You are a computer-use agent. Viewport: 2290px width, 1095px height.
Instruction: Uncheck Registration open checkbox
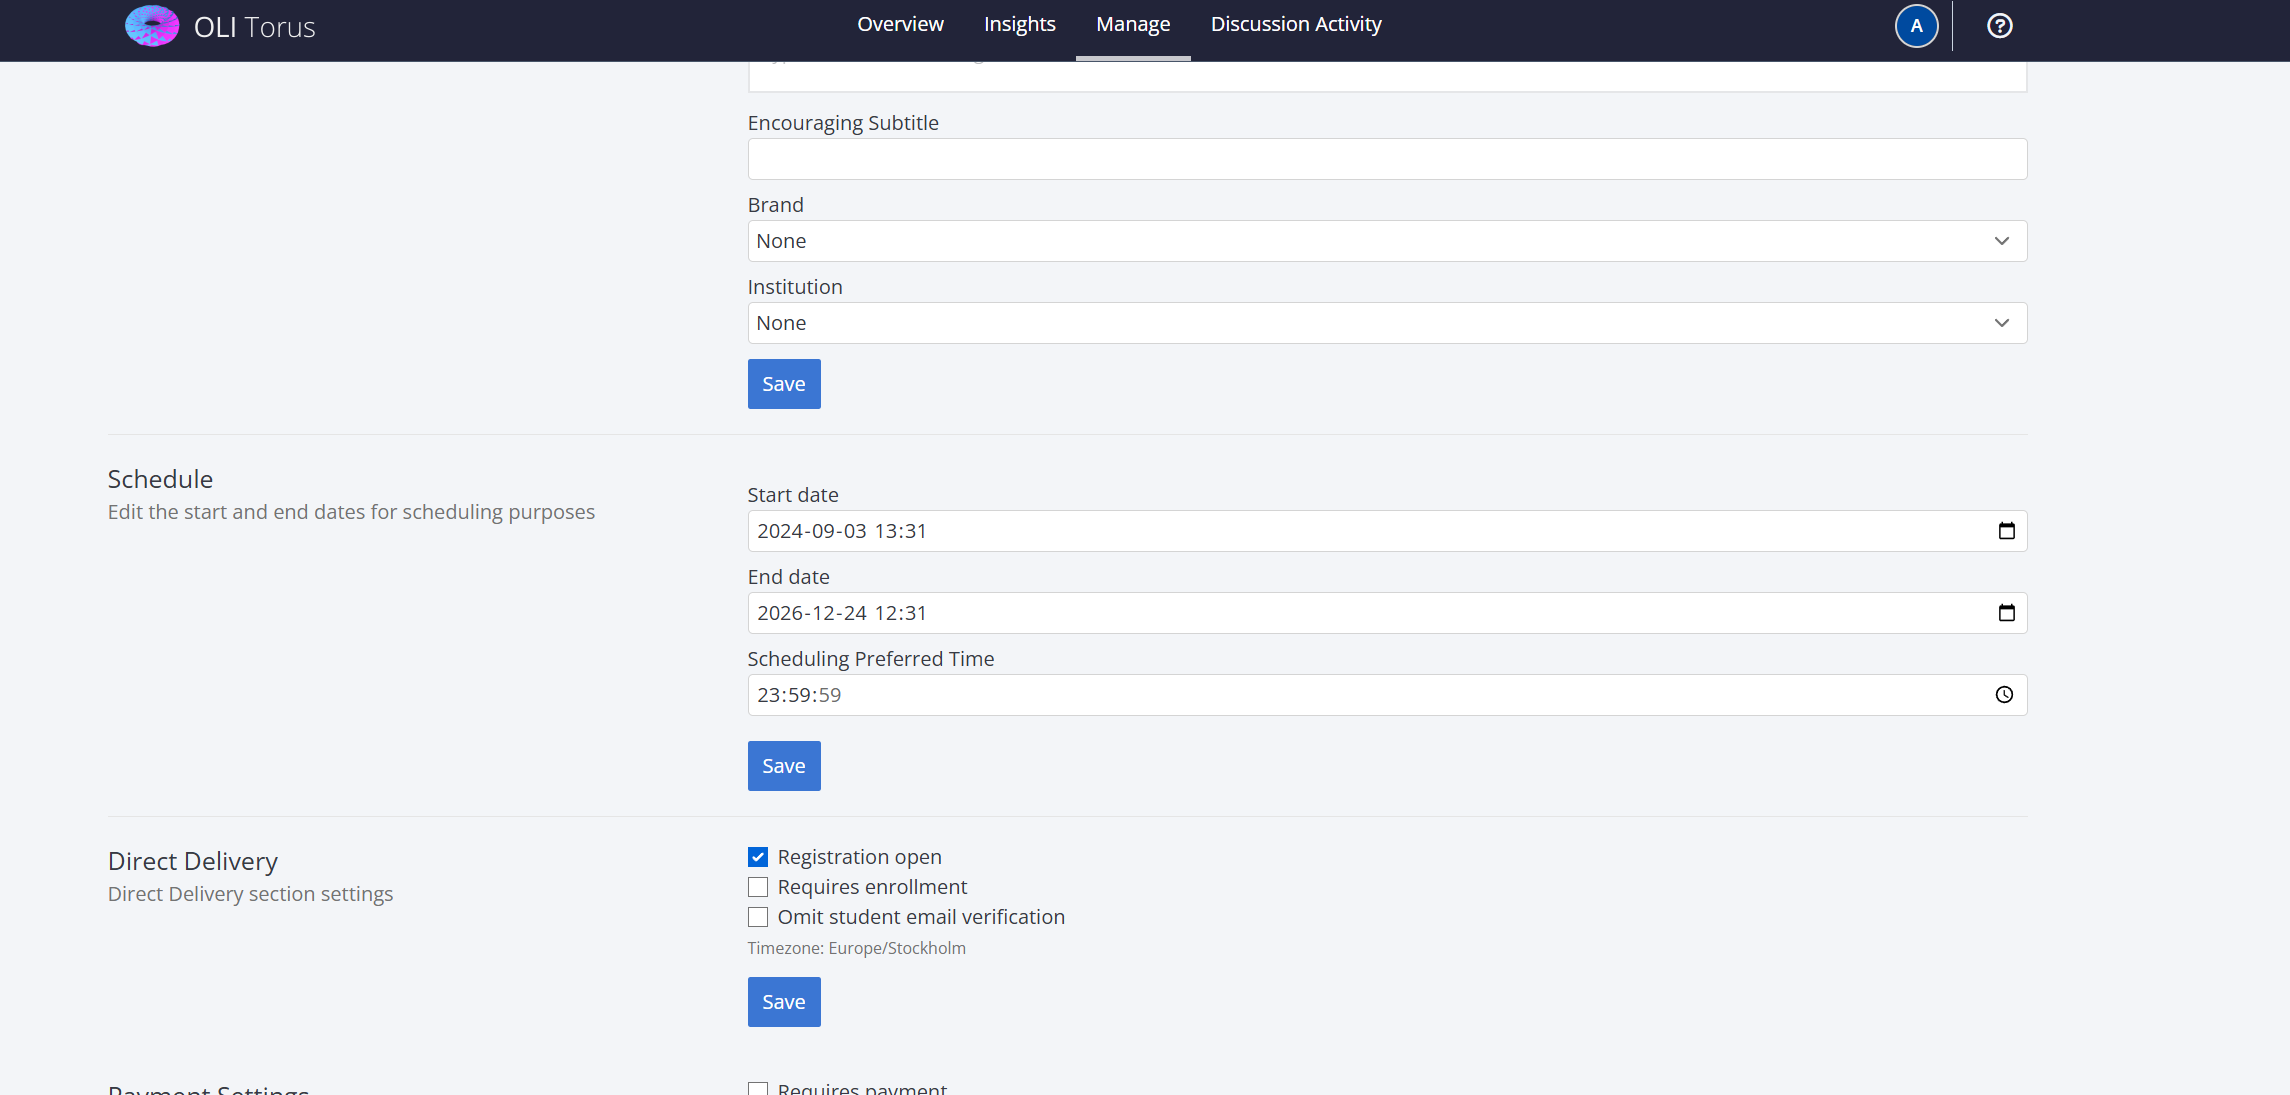click(758, 857)
